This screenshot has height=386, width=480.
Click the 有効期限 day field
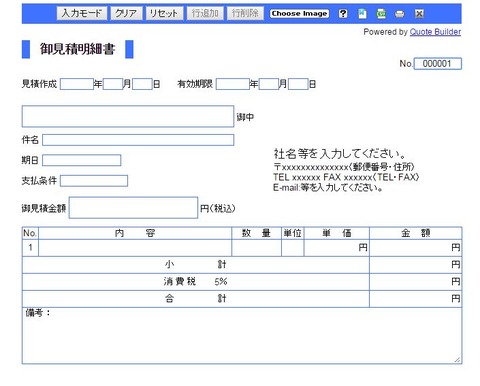pyautogui.click(x=298, y=84)
